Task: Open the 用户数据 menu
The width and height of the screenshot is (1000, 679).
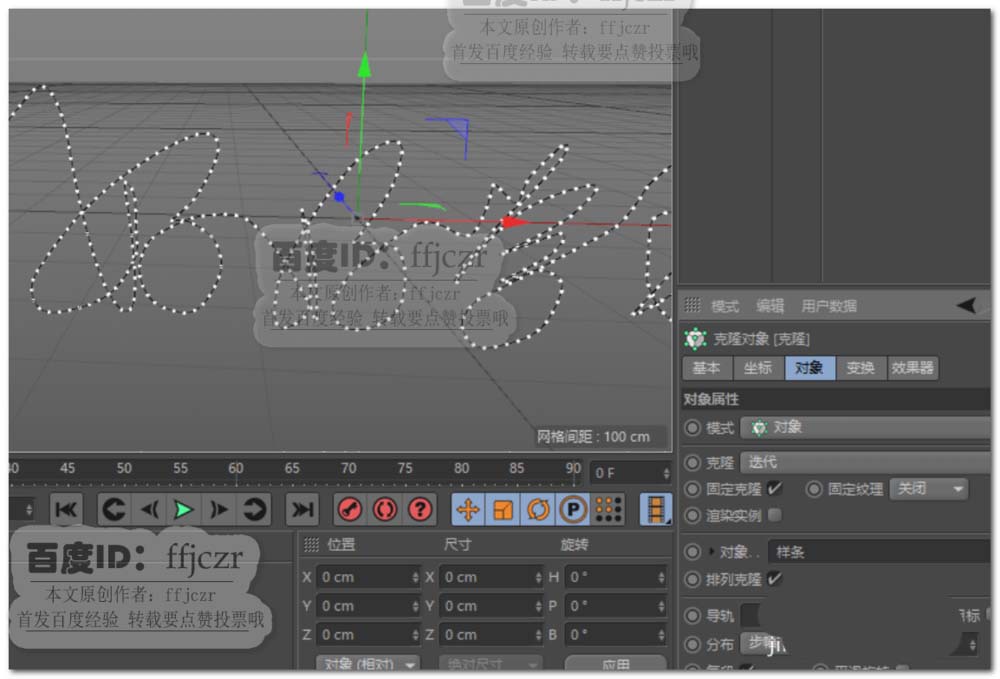Action: [x=828, y=306]
